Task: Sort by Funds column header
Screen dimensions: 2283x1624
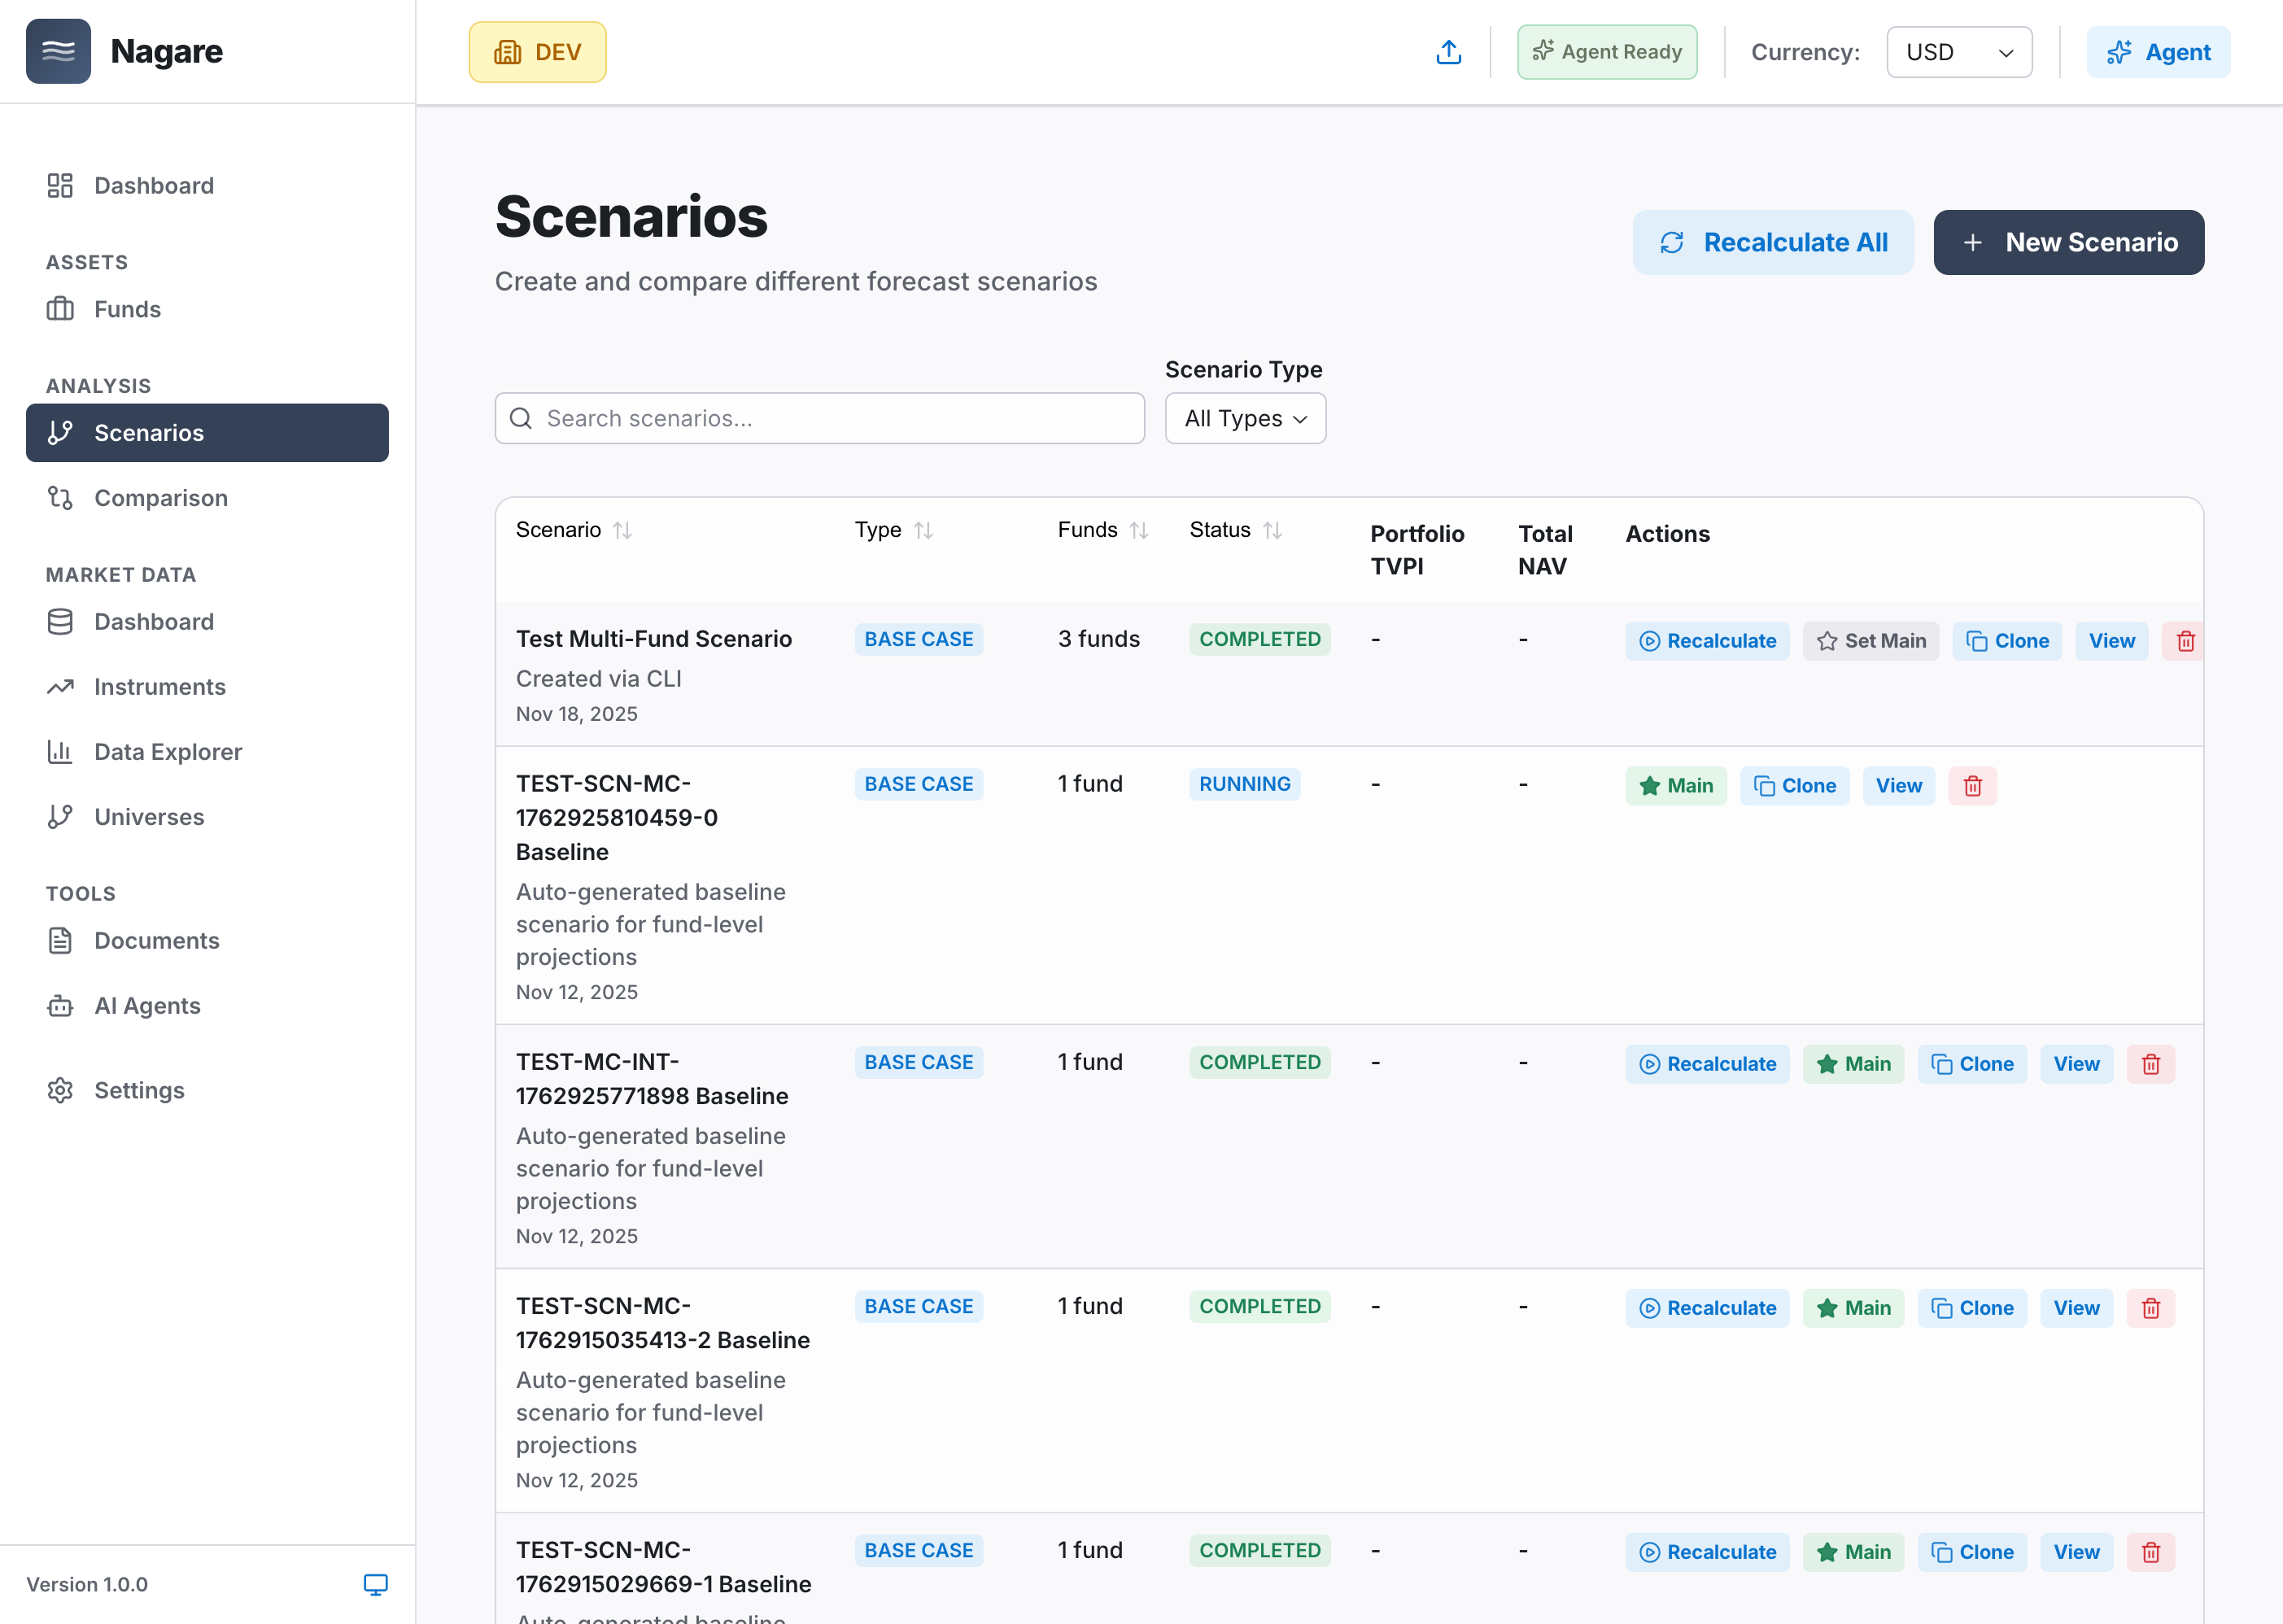Action: [1102, 530]
